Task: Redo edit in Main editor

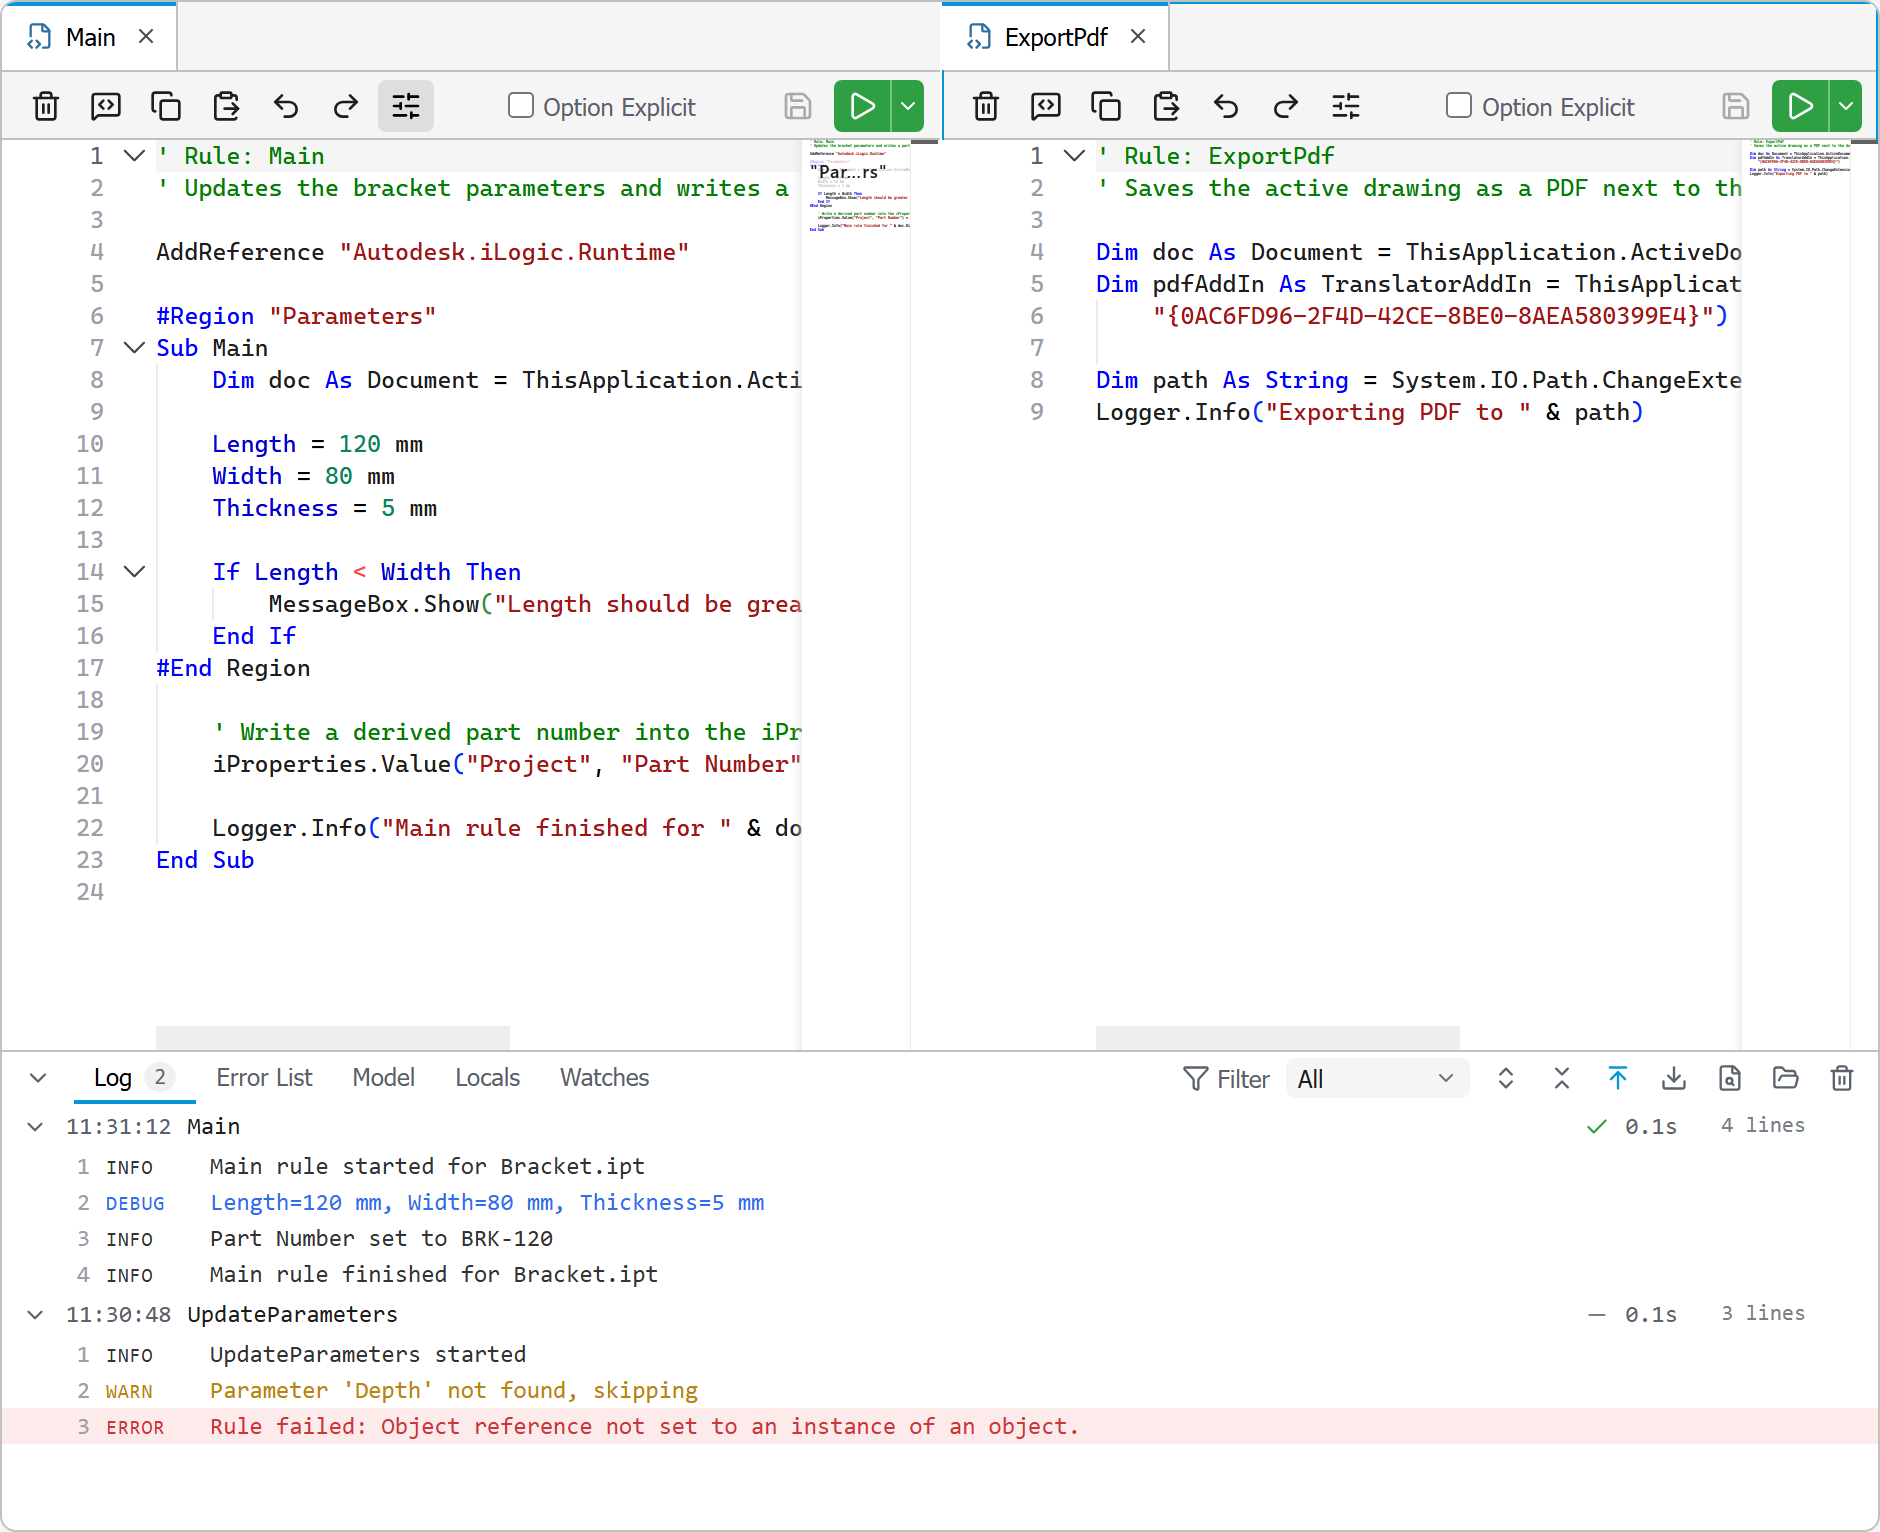Action: click(346, 106)
